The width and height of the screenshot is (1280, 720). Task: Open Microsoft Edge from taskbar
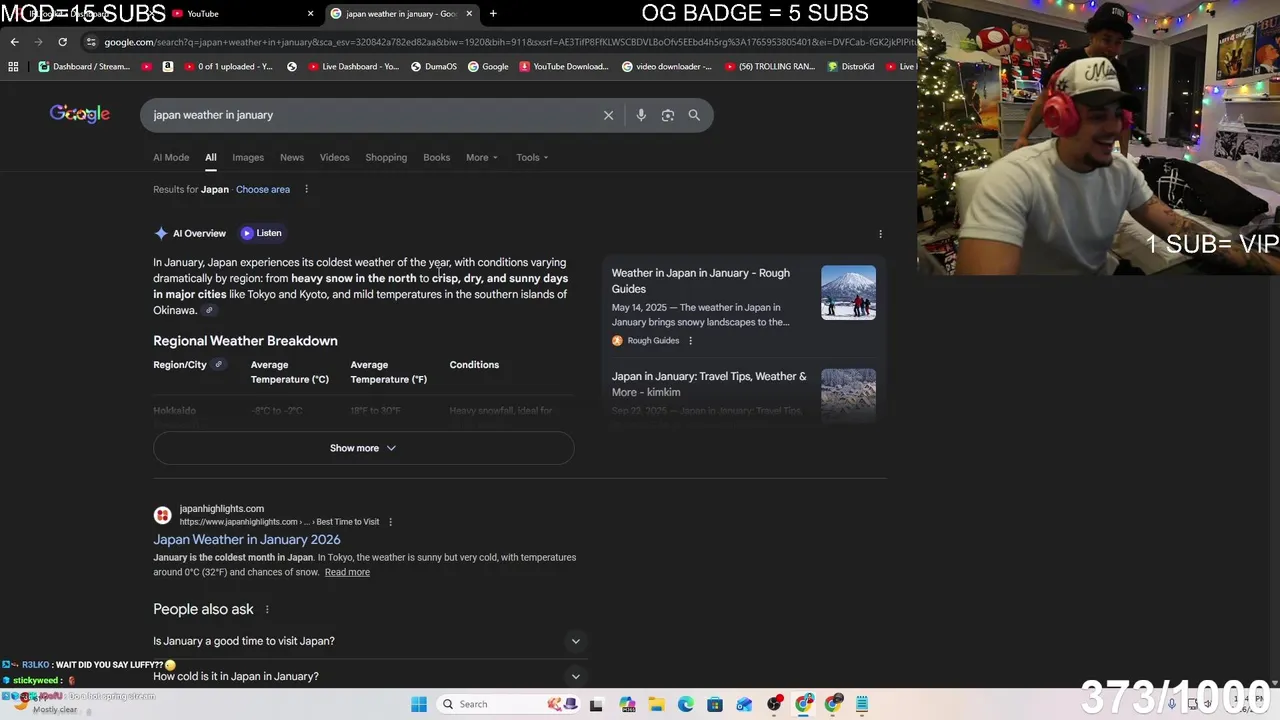[x=686, y=704]
